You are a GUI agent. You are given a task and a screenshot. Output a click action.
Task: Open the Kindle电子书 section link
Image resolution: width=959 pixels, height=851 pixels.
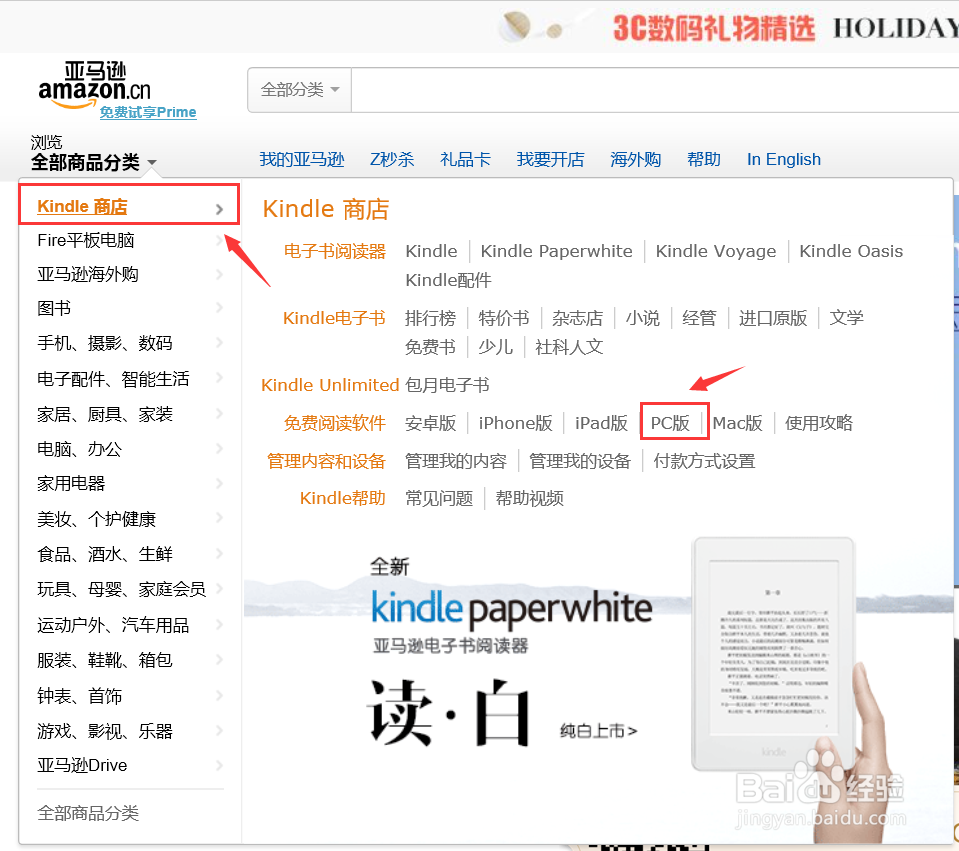pyautogui.click(x=334, y=318)
